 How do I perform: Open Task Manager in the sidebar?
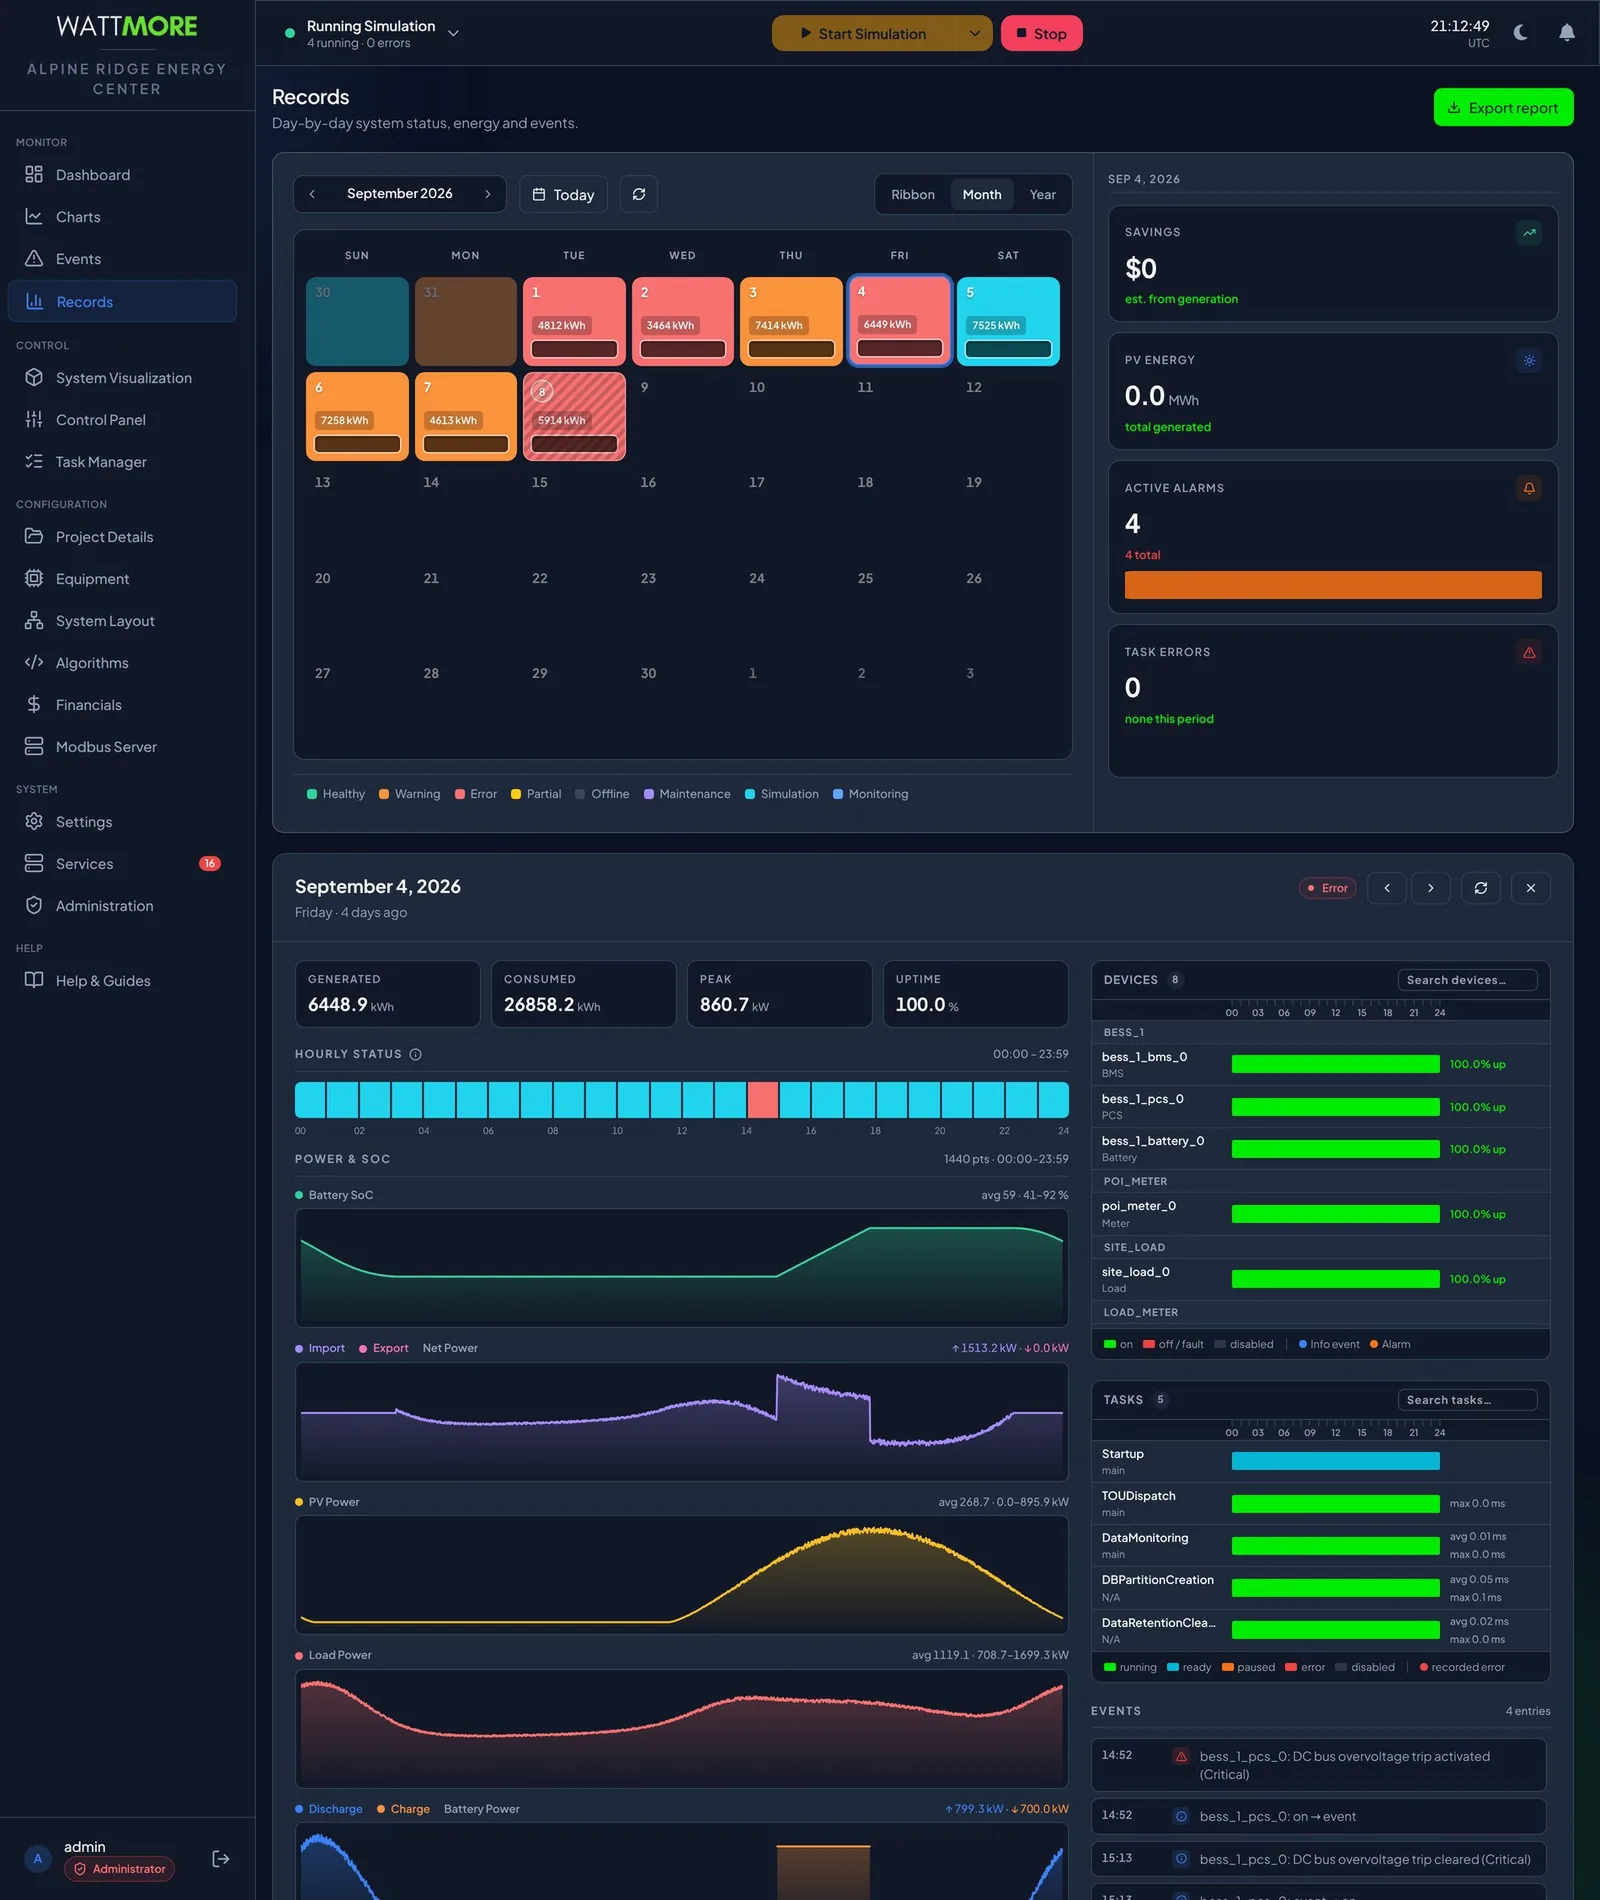pos(122,462)
